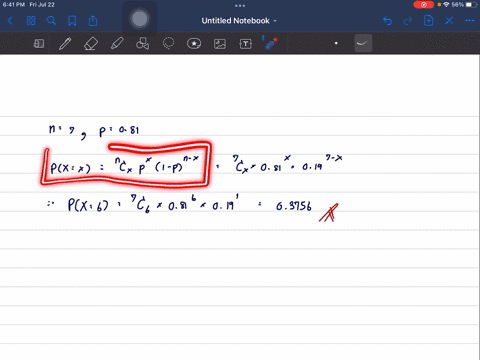Select the Text box tool
Screen dimensions: 480x360
click(246, 44)
